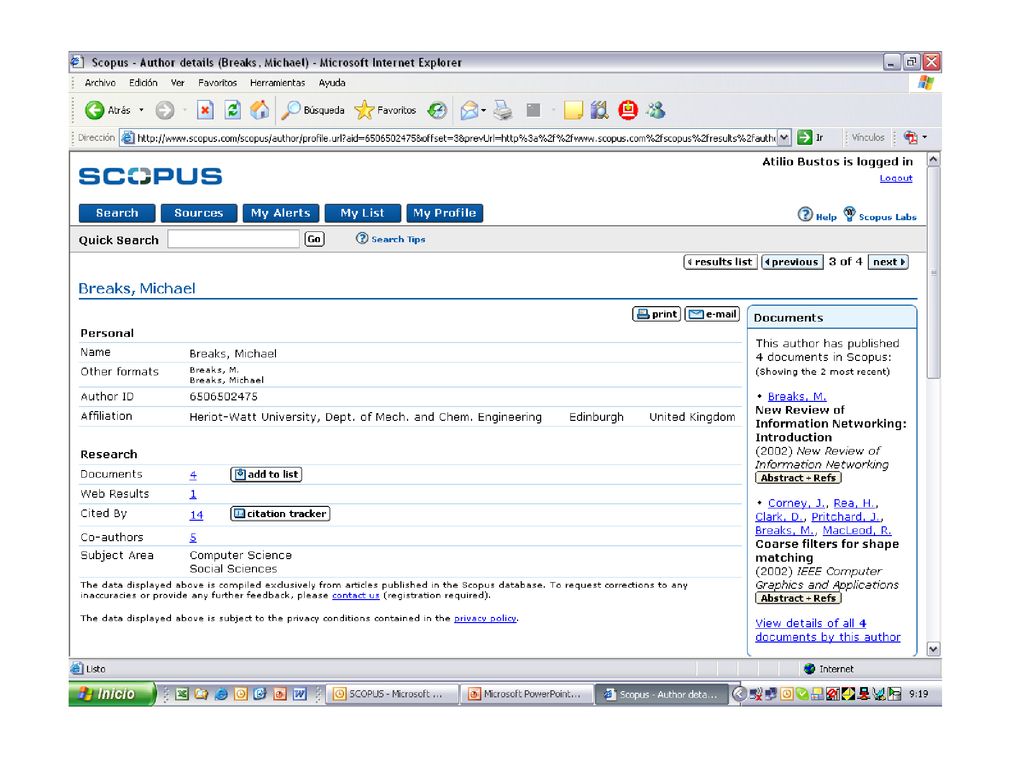
Task: Open the 4 documents count link
Action: click(193, 475)
